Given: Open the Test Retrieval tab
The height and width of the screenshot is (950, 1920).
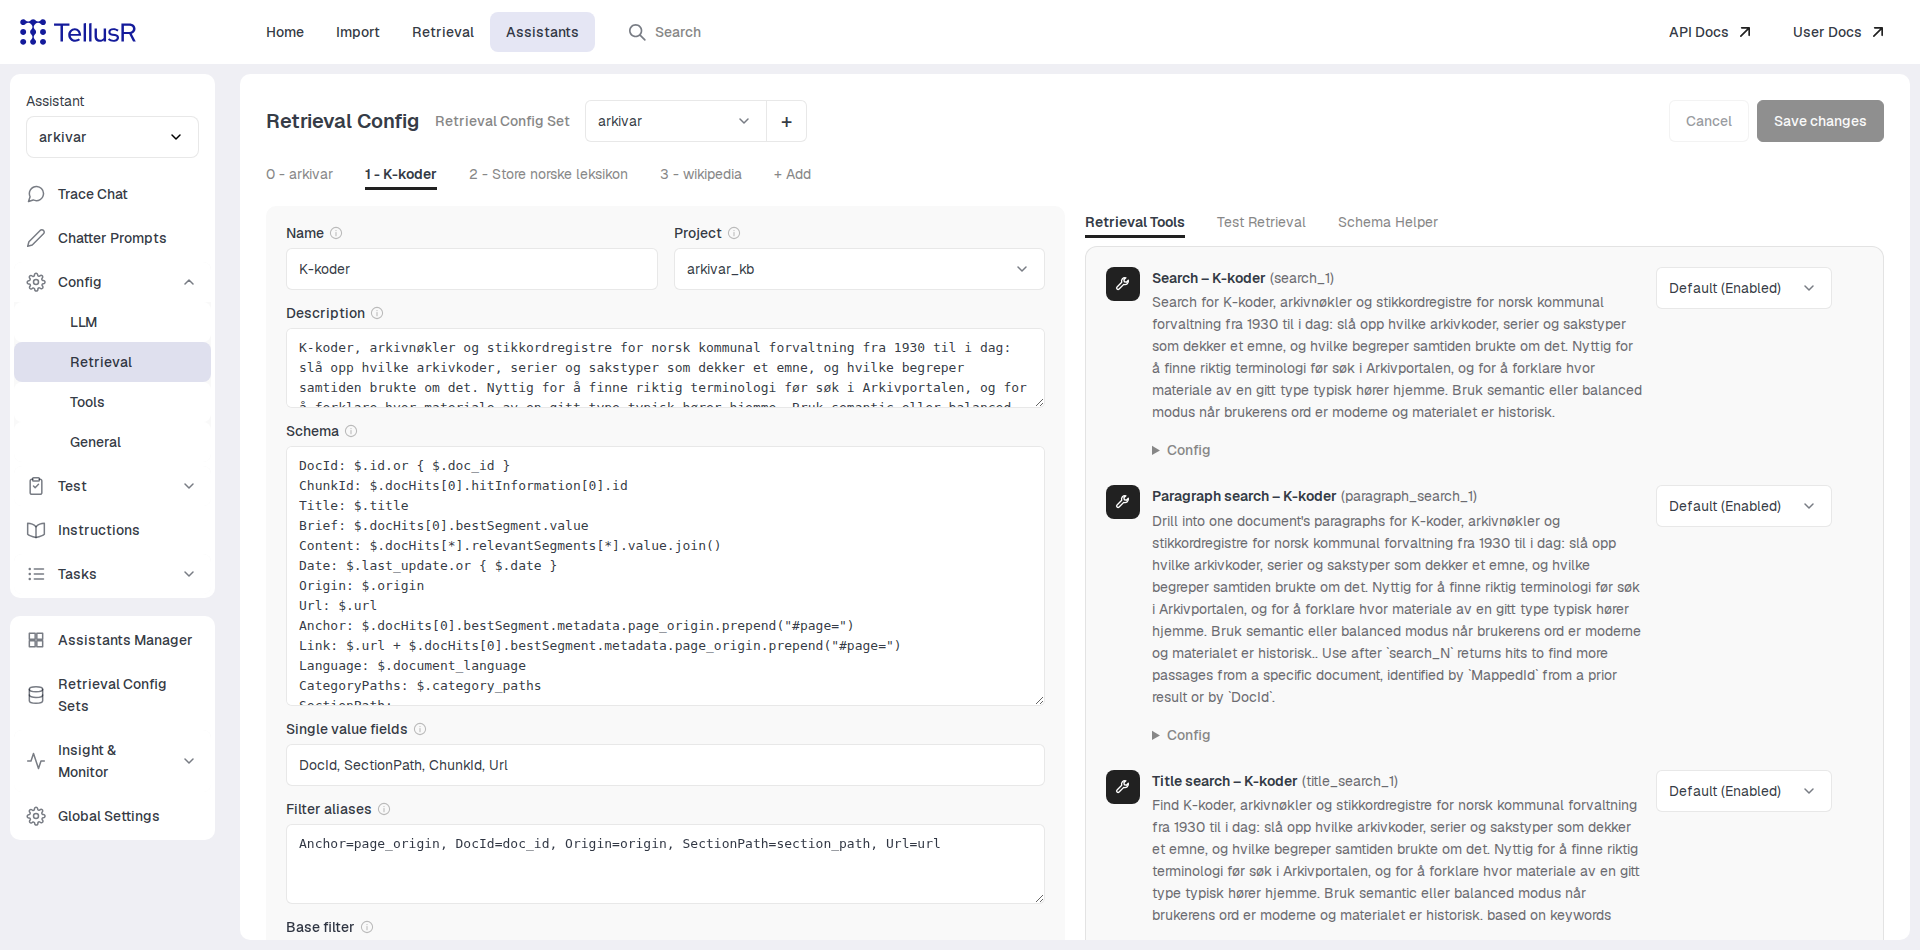Looking at the screenshot, I should coord(1261,222).
